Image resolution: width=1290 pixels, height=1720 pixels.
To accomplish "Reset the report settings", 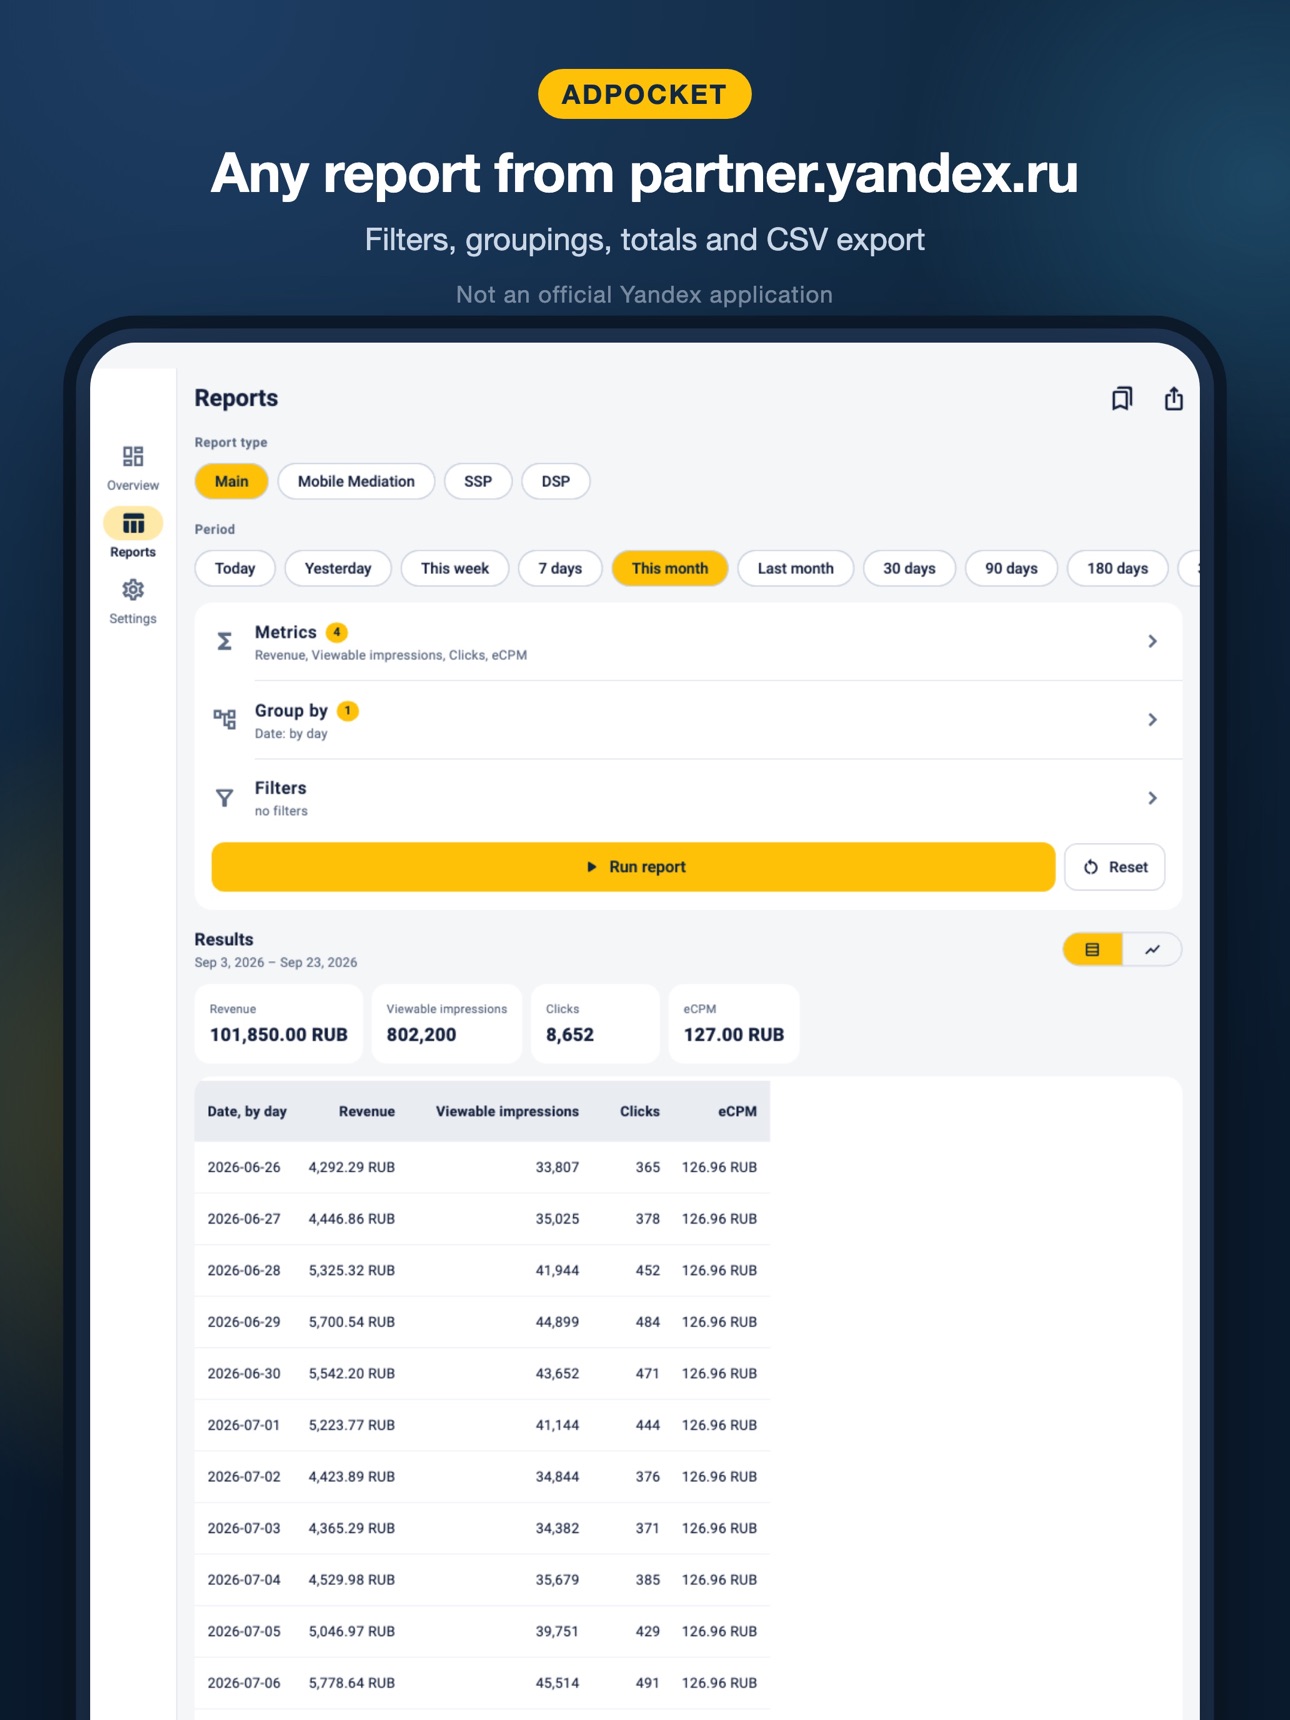I will [1115, 867].
